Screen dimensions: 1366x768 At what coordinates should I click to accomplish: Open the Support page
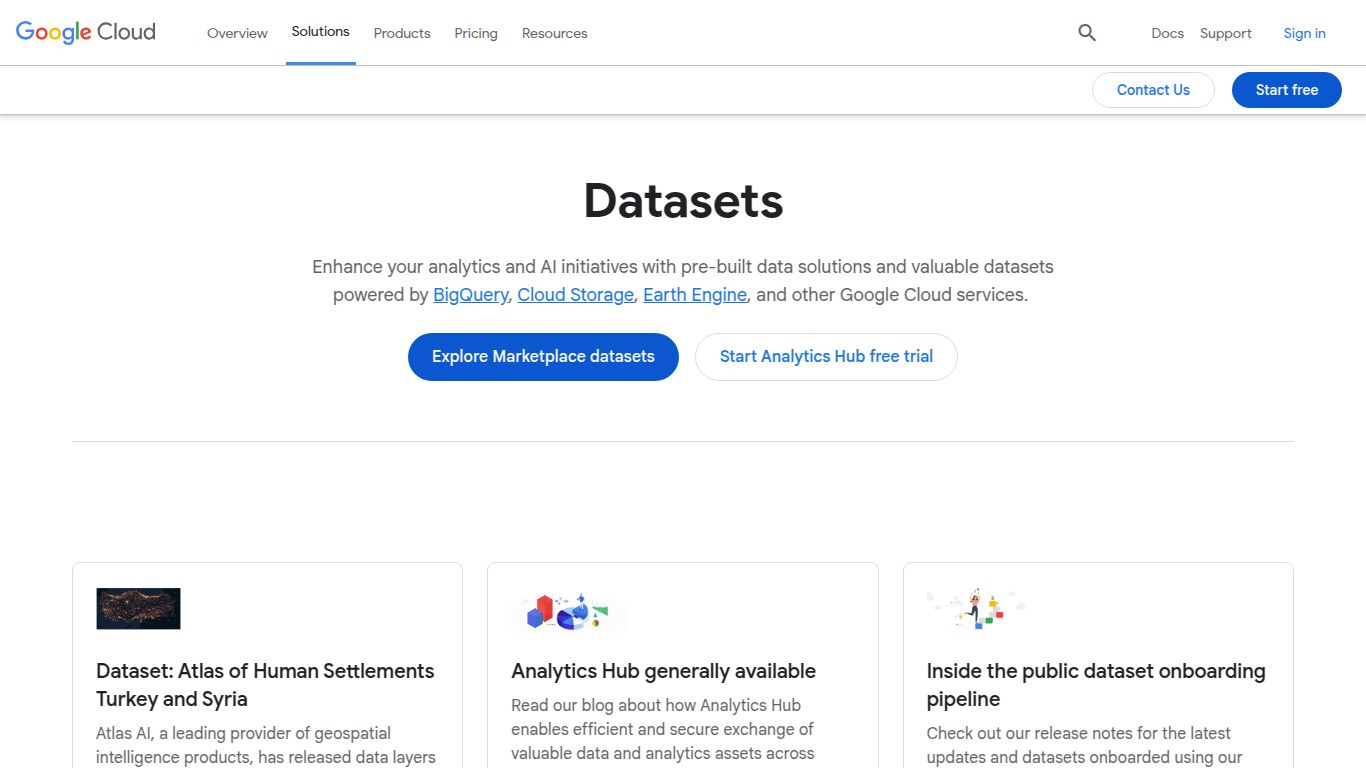coord(1225,33)
